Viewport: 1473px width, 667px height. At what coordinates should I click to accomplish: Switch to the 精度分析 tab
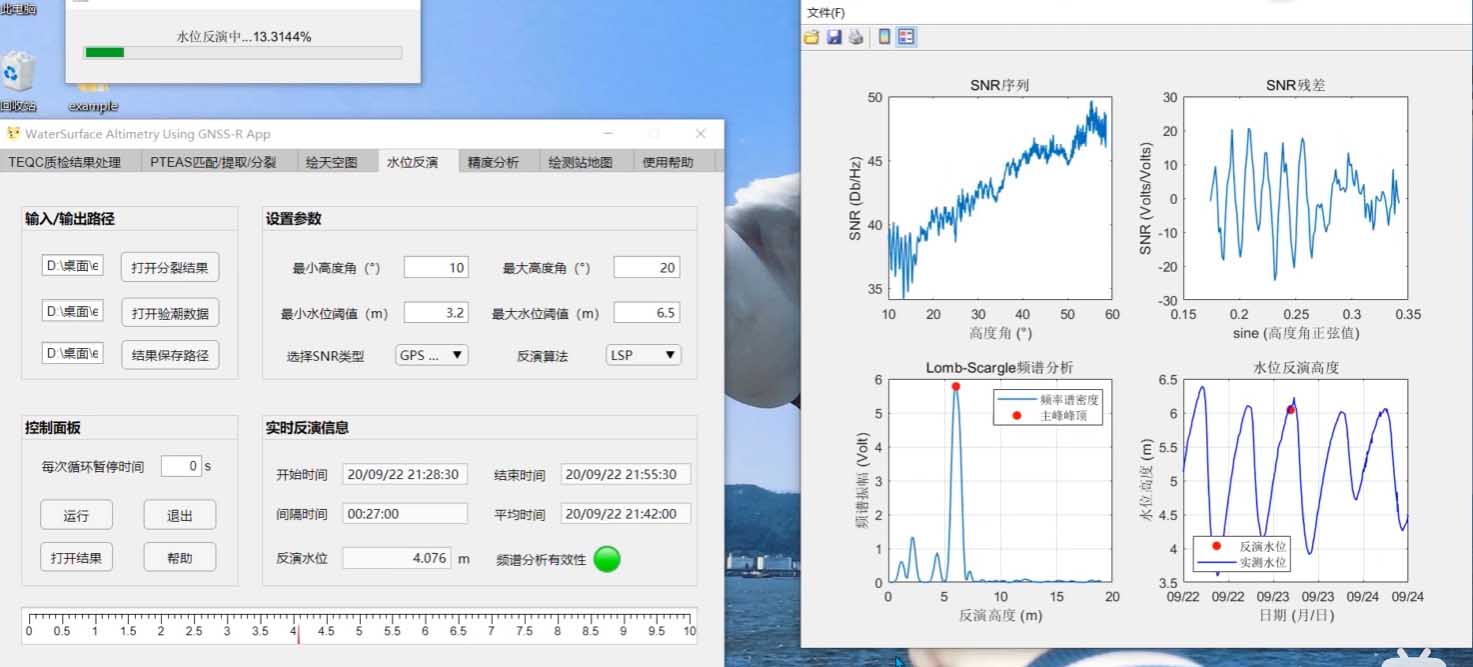493,162
